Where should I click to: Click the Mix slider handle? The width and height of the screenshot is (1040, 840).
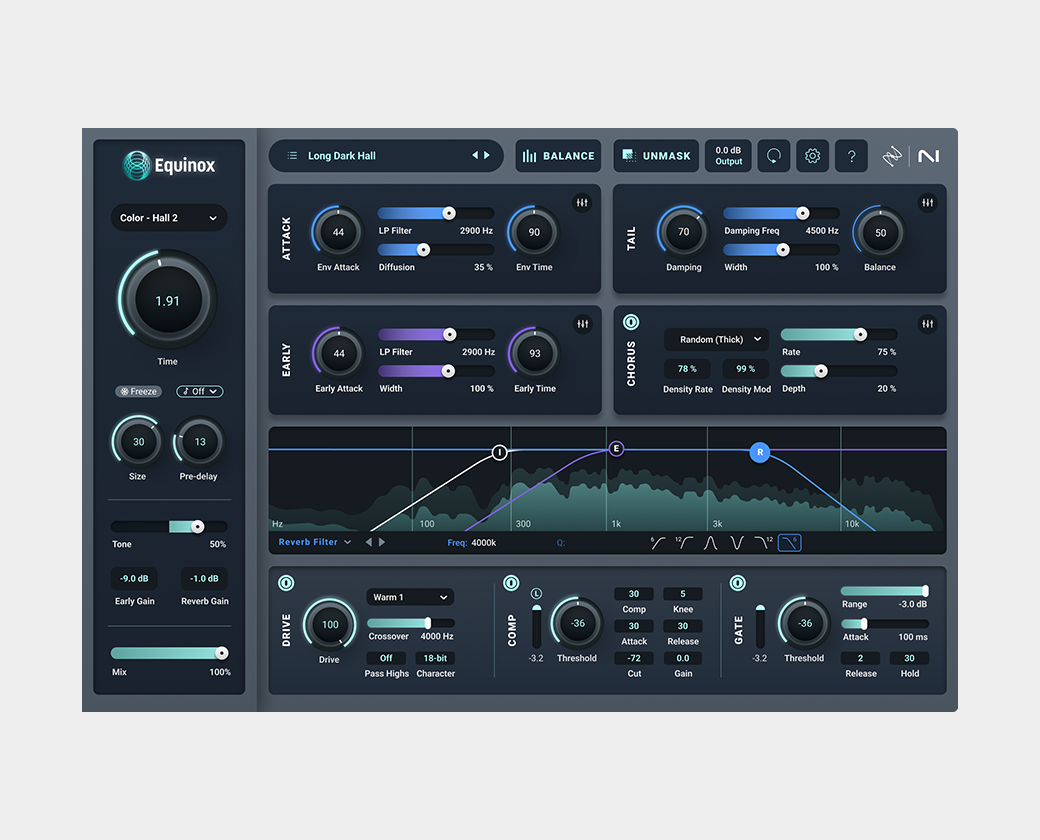(x=222, y=654)
